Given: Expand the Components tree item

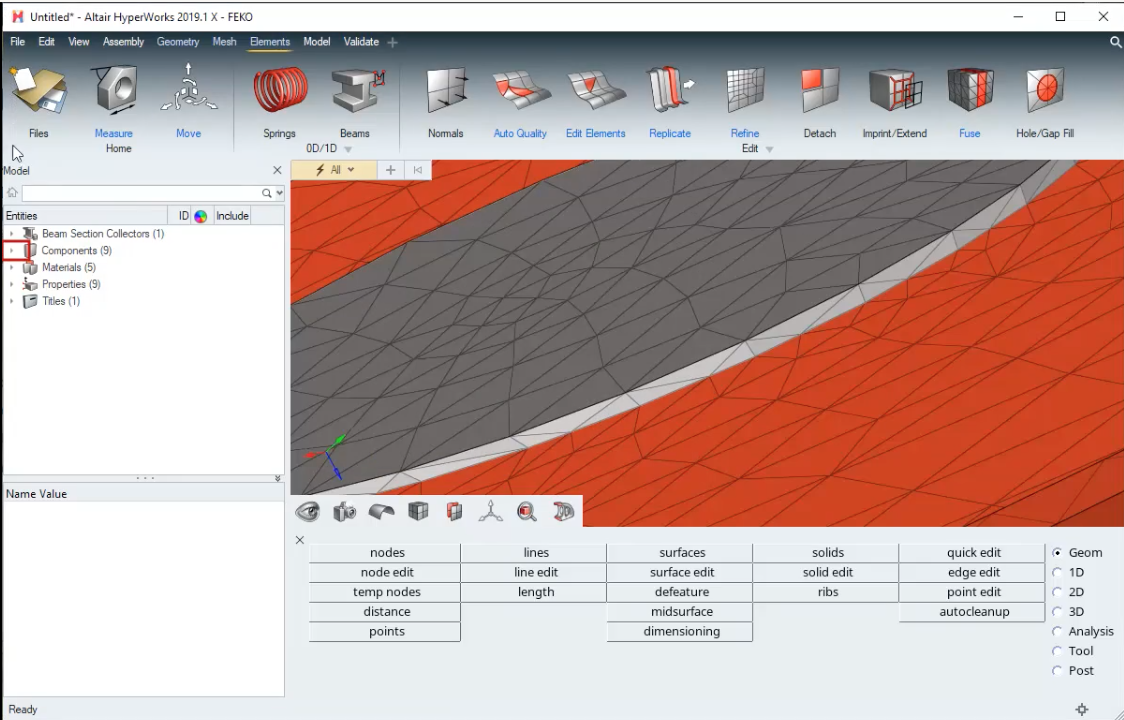Looking at the screenshot, I should [x=10, y=250].
